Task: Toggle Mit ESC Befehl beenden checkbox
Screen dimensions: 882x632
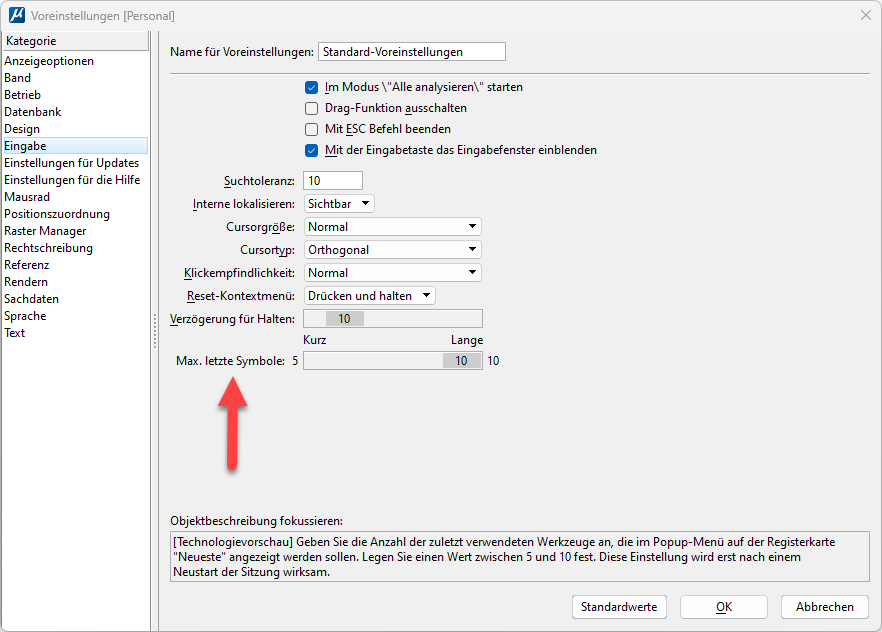Action: pyautogui.click(x=311, y=129)
